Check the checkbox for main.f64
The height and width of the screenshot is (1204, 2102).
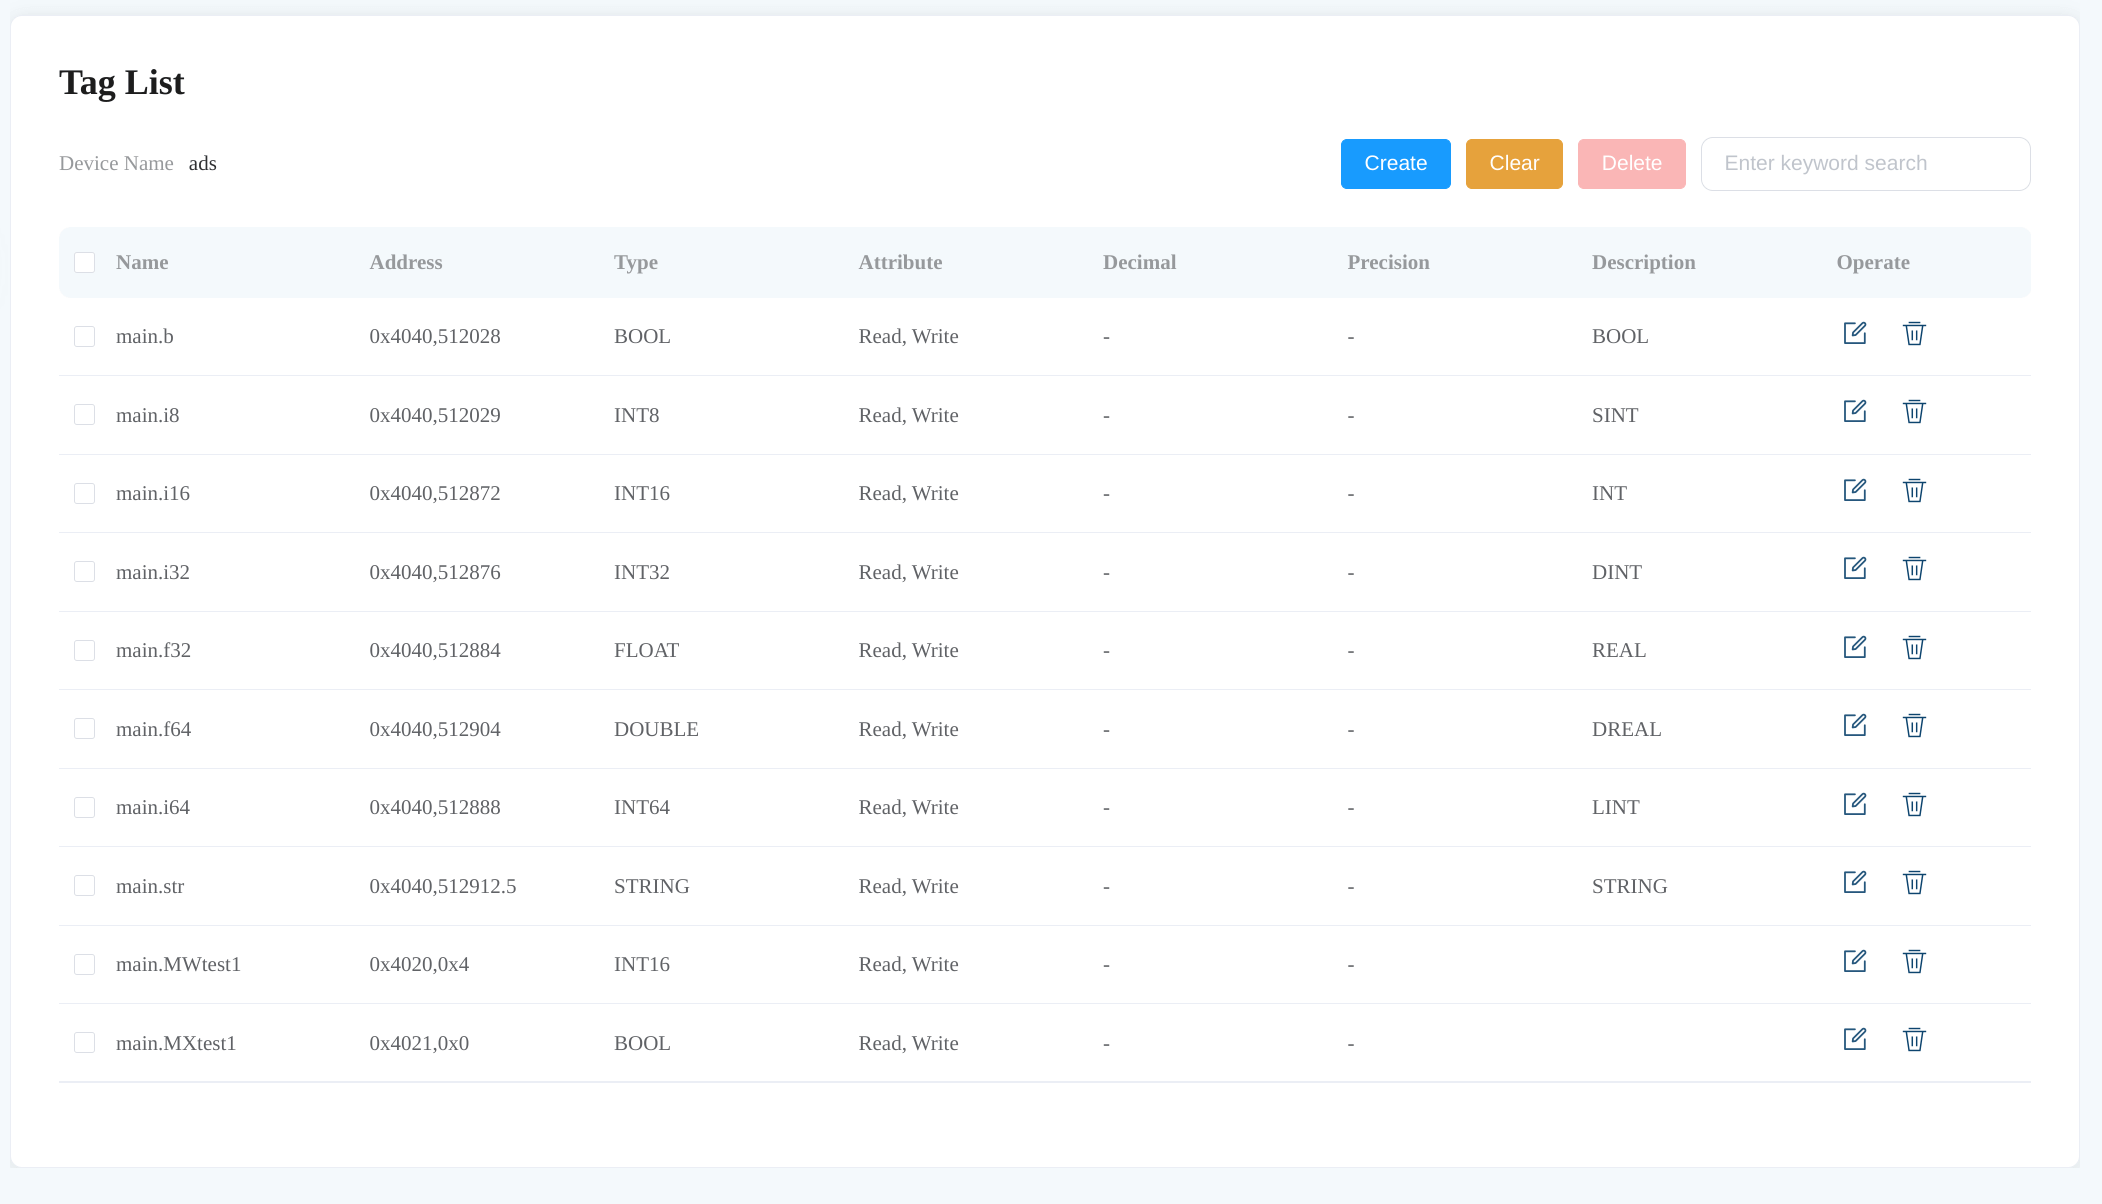click(84, 728)
